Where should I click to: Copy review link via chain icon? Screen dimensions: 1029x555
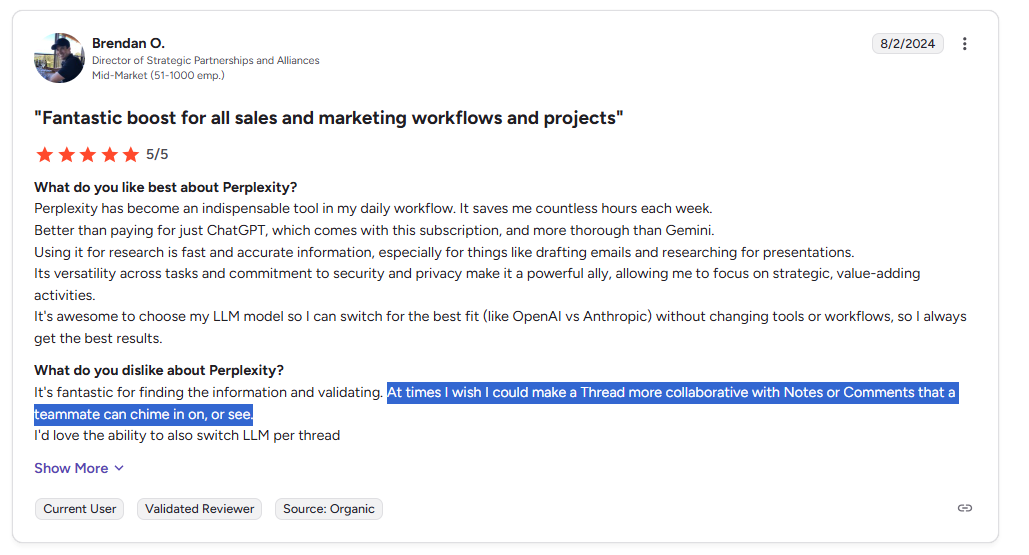point(964,508)
